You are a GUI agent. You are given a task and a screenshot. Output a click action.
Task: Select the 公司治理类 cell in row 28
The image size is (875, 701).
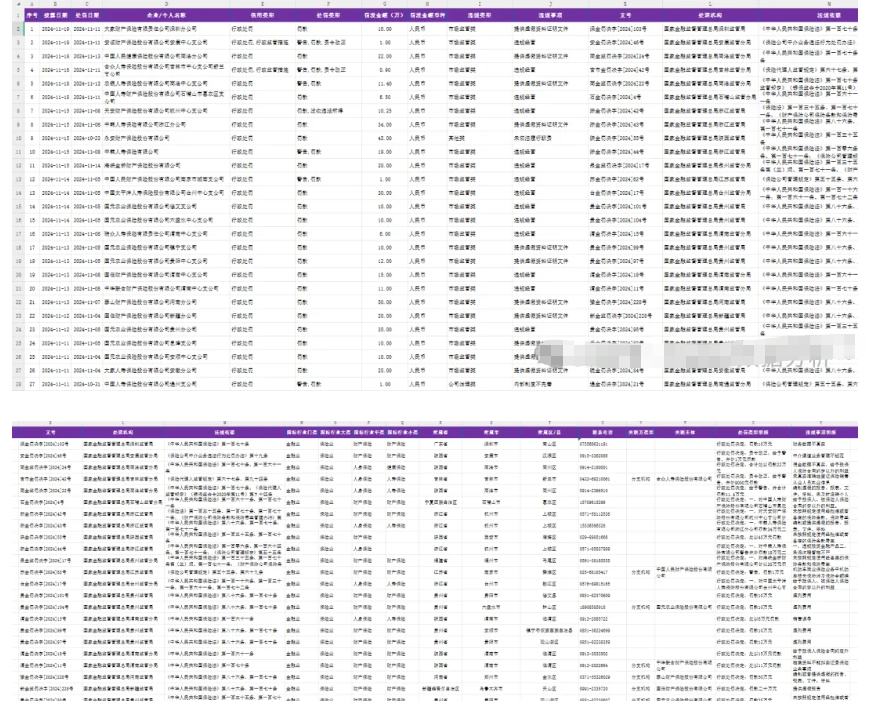[x=479, y=384]
